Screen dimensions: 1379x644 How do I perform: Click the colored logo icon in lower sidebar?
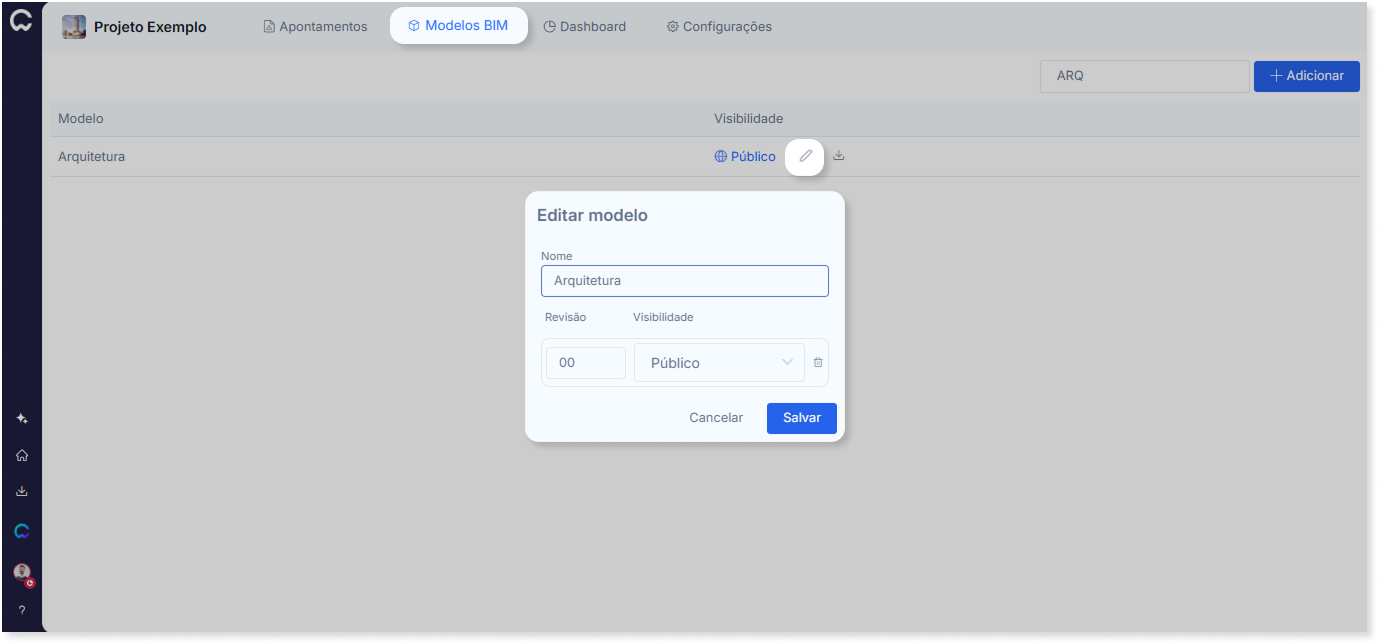tap(22, 531)
